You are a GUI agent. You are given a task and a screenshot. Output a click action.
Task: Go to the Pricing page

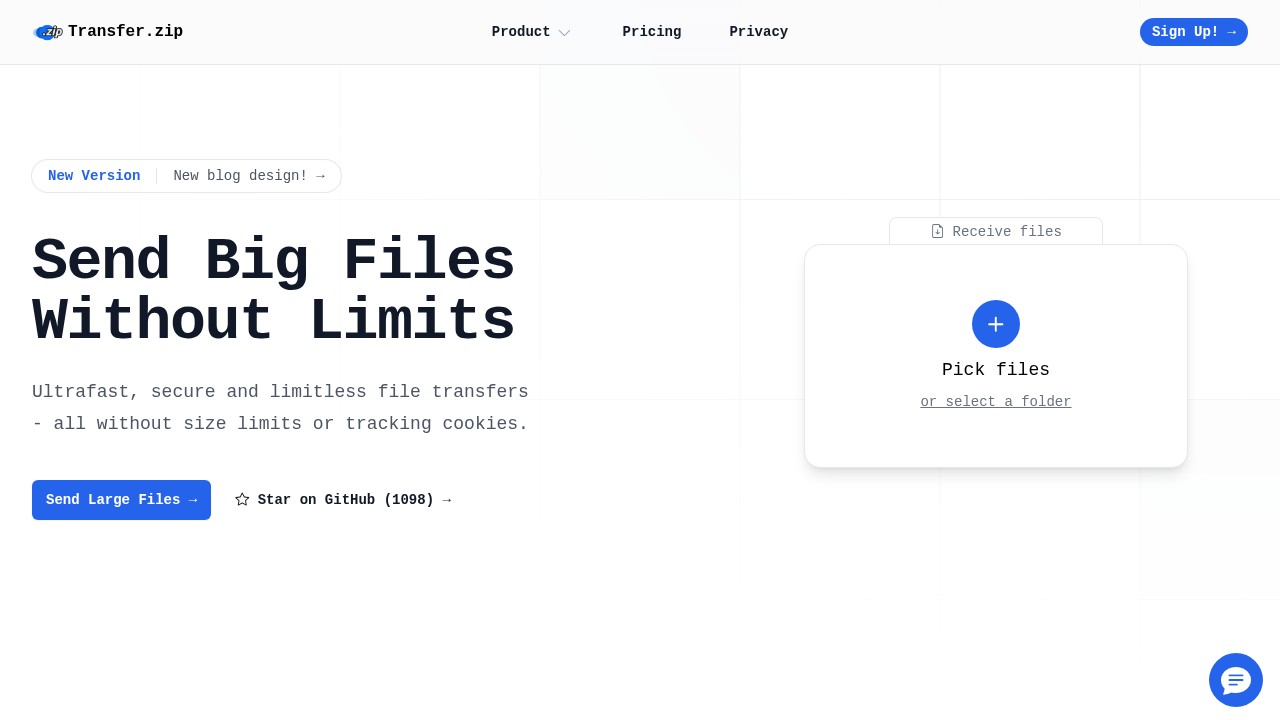[x=652, y=32]
